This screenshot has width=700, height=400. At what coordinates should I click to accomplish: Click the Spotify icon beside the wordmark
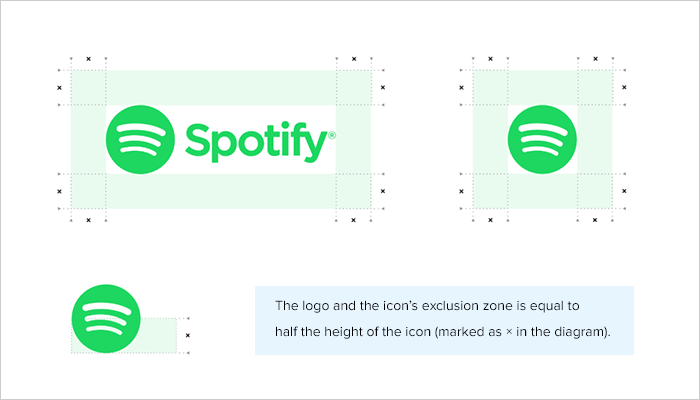click(x=140, y=140)
